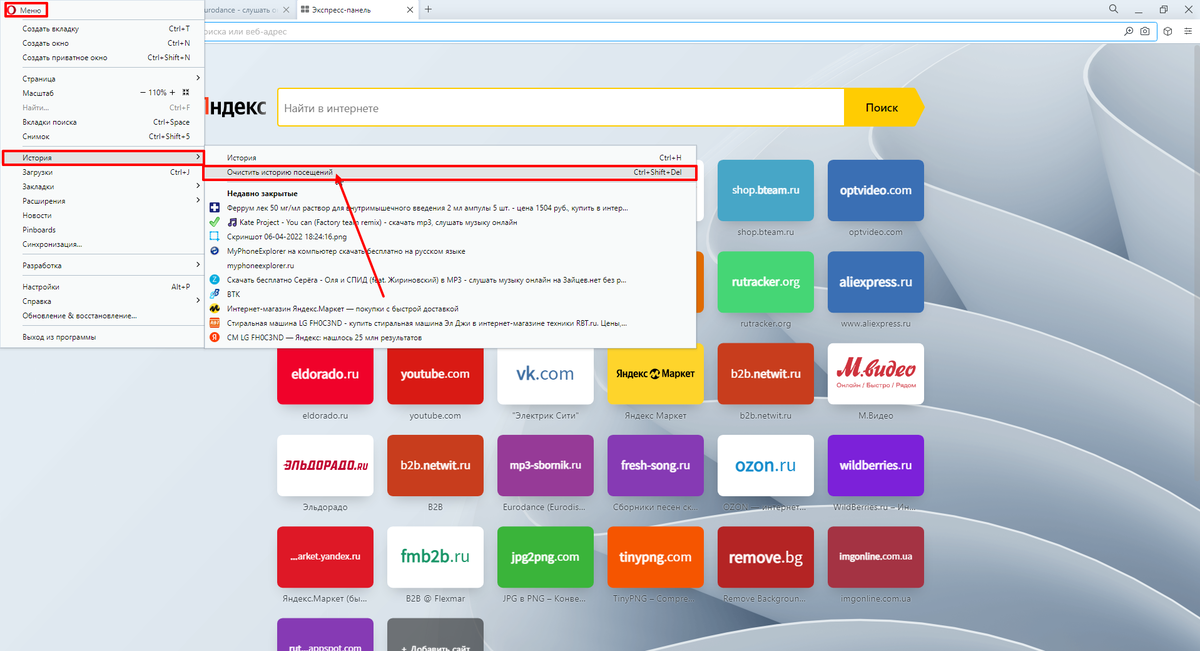The width and height of the screenshot is (1200, 651).
Task: Click the snapshot camera icon in address bar
Action: click(1145, 32)
